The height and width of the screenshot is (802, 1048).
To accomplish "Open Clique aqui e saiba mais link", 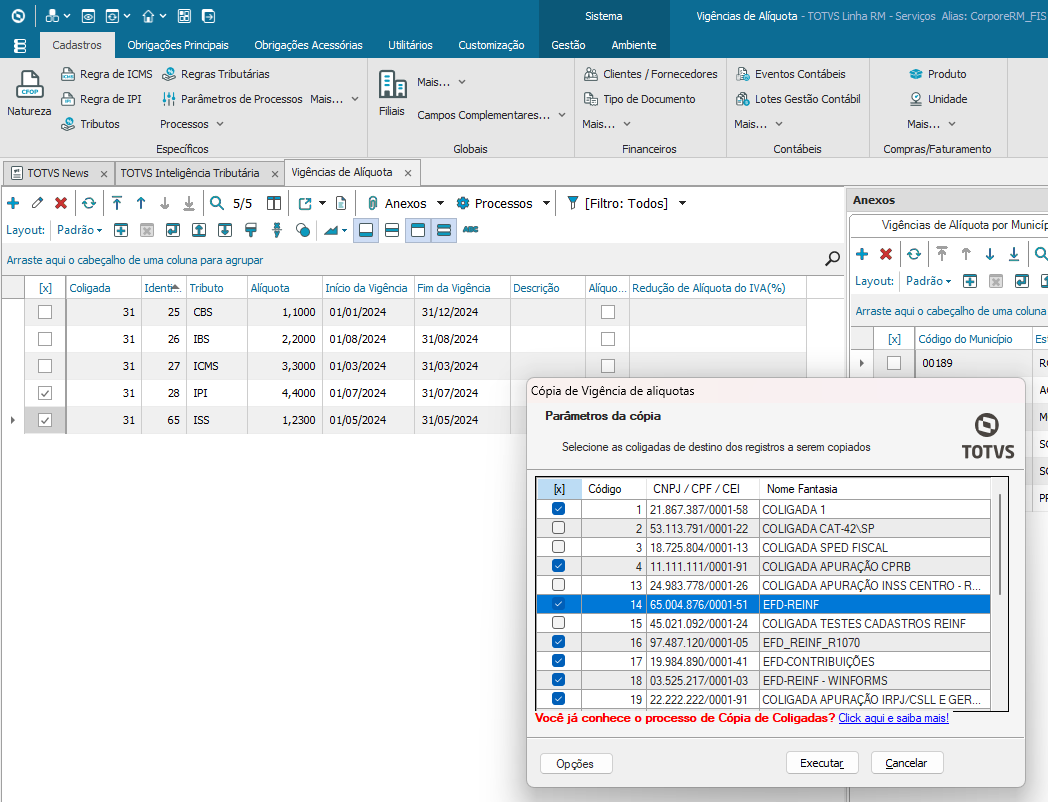I will pos(894,718).
